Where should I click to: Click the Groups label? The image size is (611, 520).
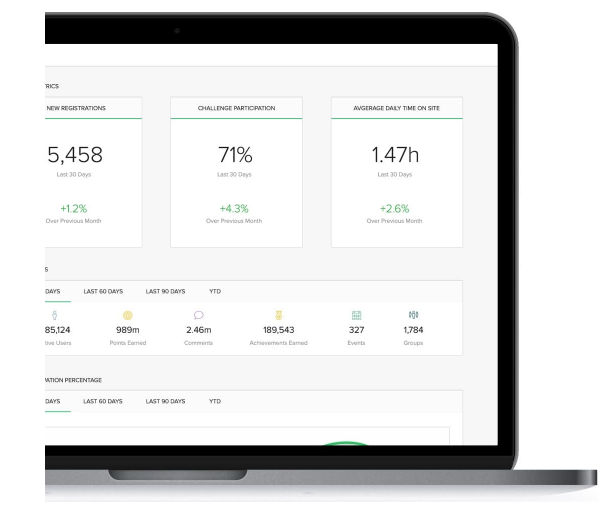[x=413, y=343]
